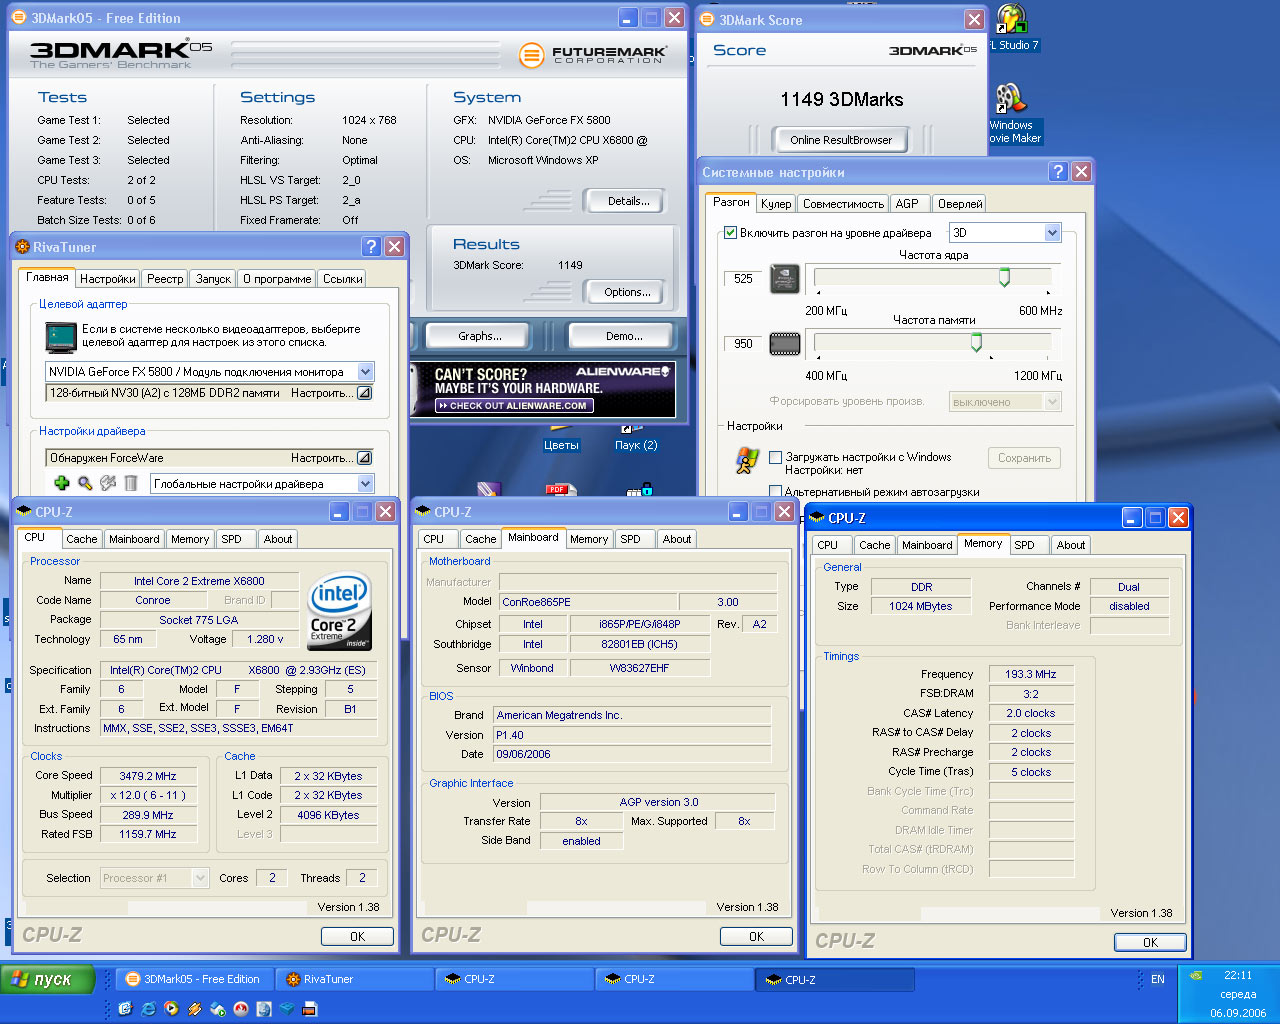Image resolution: width=1280 pixels, height=1024 pixels.
Task: Switch to the Оверлей tab
Action: tap(960, 204)
